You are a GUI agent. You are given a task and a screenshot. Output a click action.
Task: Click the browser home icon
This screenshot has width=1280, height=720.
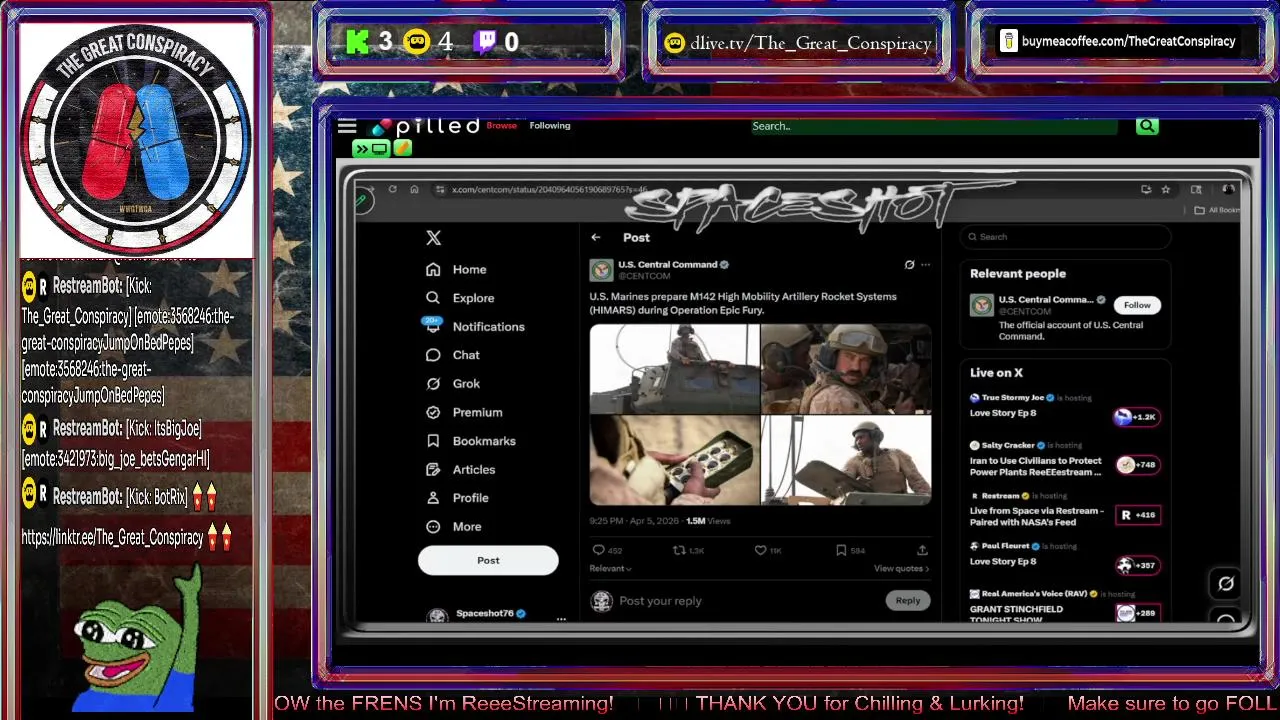(414, 189)
